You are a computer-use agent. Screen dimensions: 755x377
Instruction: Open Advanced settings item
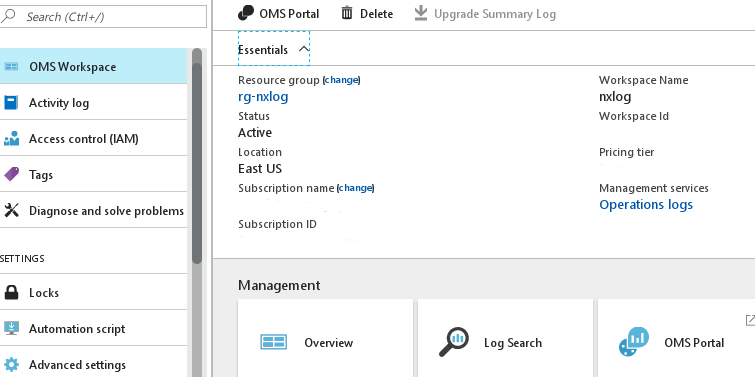(x=93, y=364)
